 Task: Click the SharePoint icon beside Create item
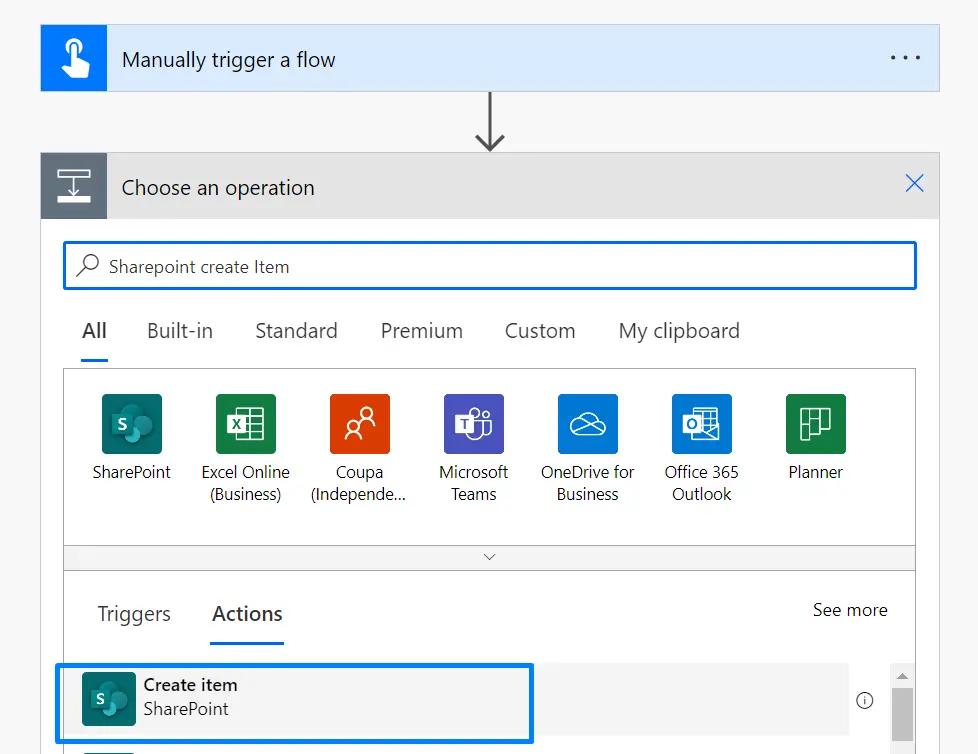pyautogui.click(x=109, y=699)
